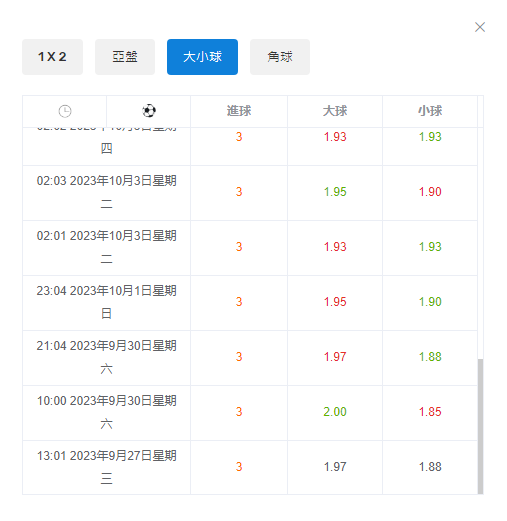Click the soccer ball icon column header

pos(149,111)
